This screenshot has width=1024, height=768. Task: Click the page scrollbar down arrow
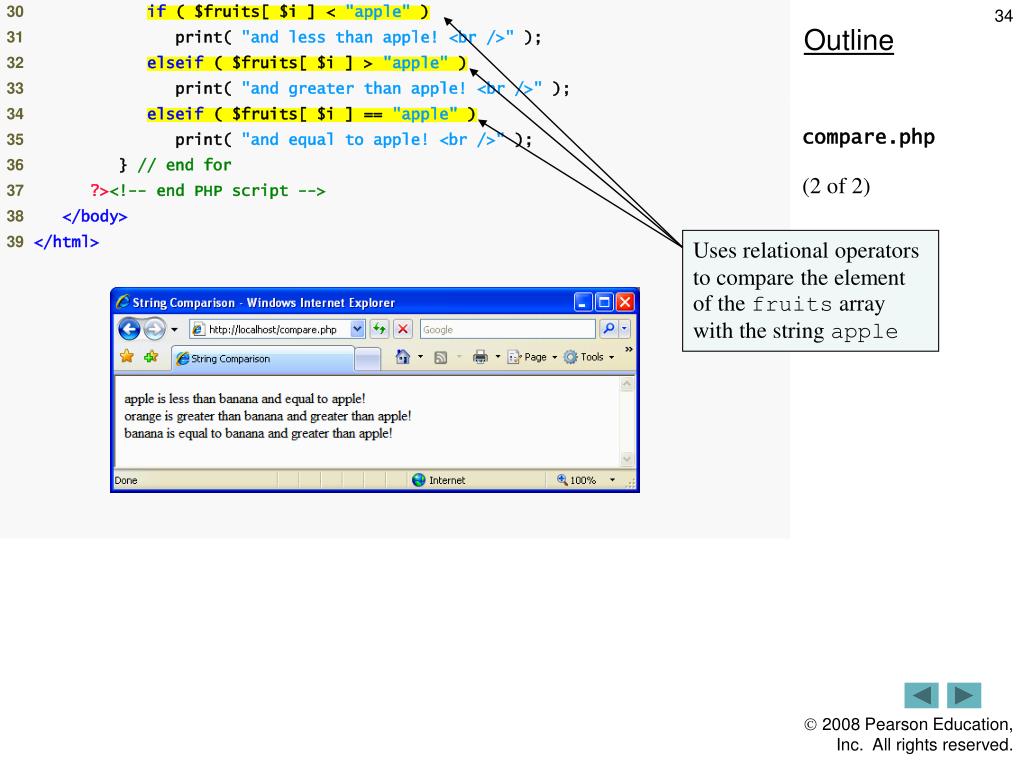point(627,459)
